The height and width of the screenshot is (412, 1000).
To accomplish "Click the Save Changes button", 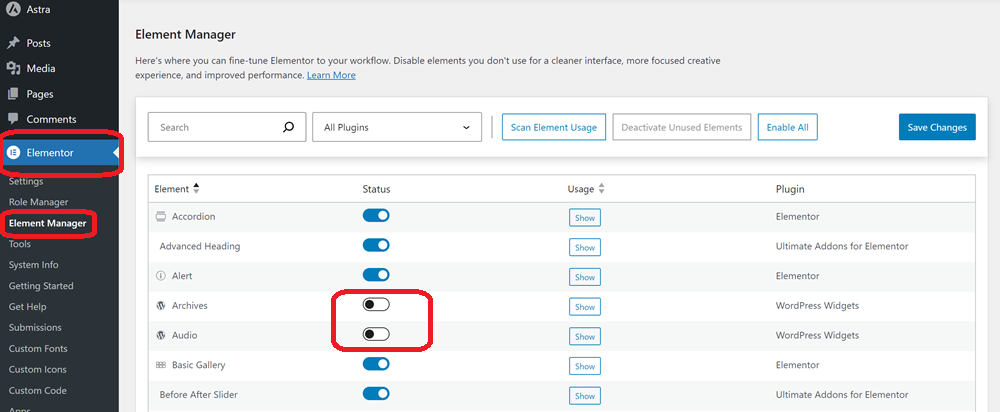I will click(937, 127).
